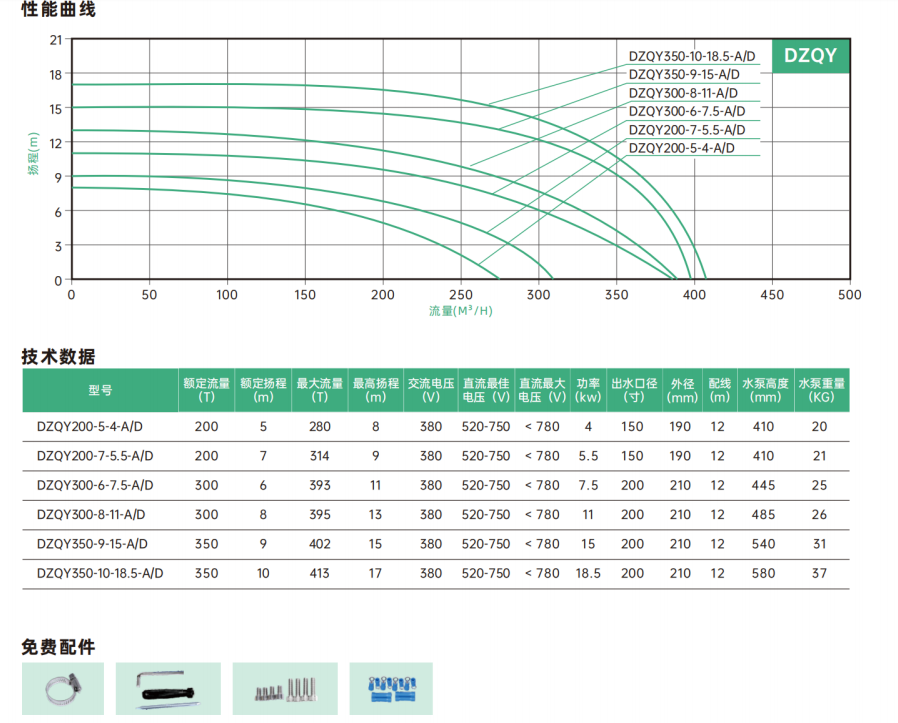Click the DZQY200-7-5.5-A/D table row name
The width and height of the screenshot is (898, 723).
point(95,456)
